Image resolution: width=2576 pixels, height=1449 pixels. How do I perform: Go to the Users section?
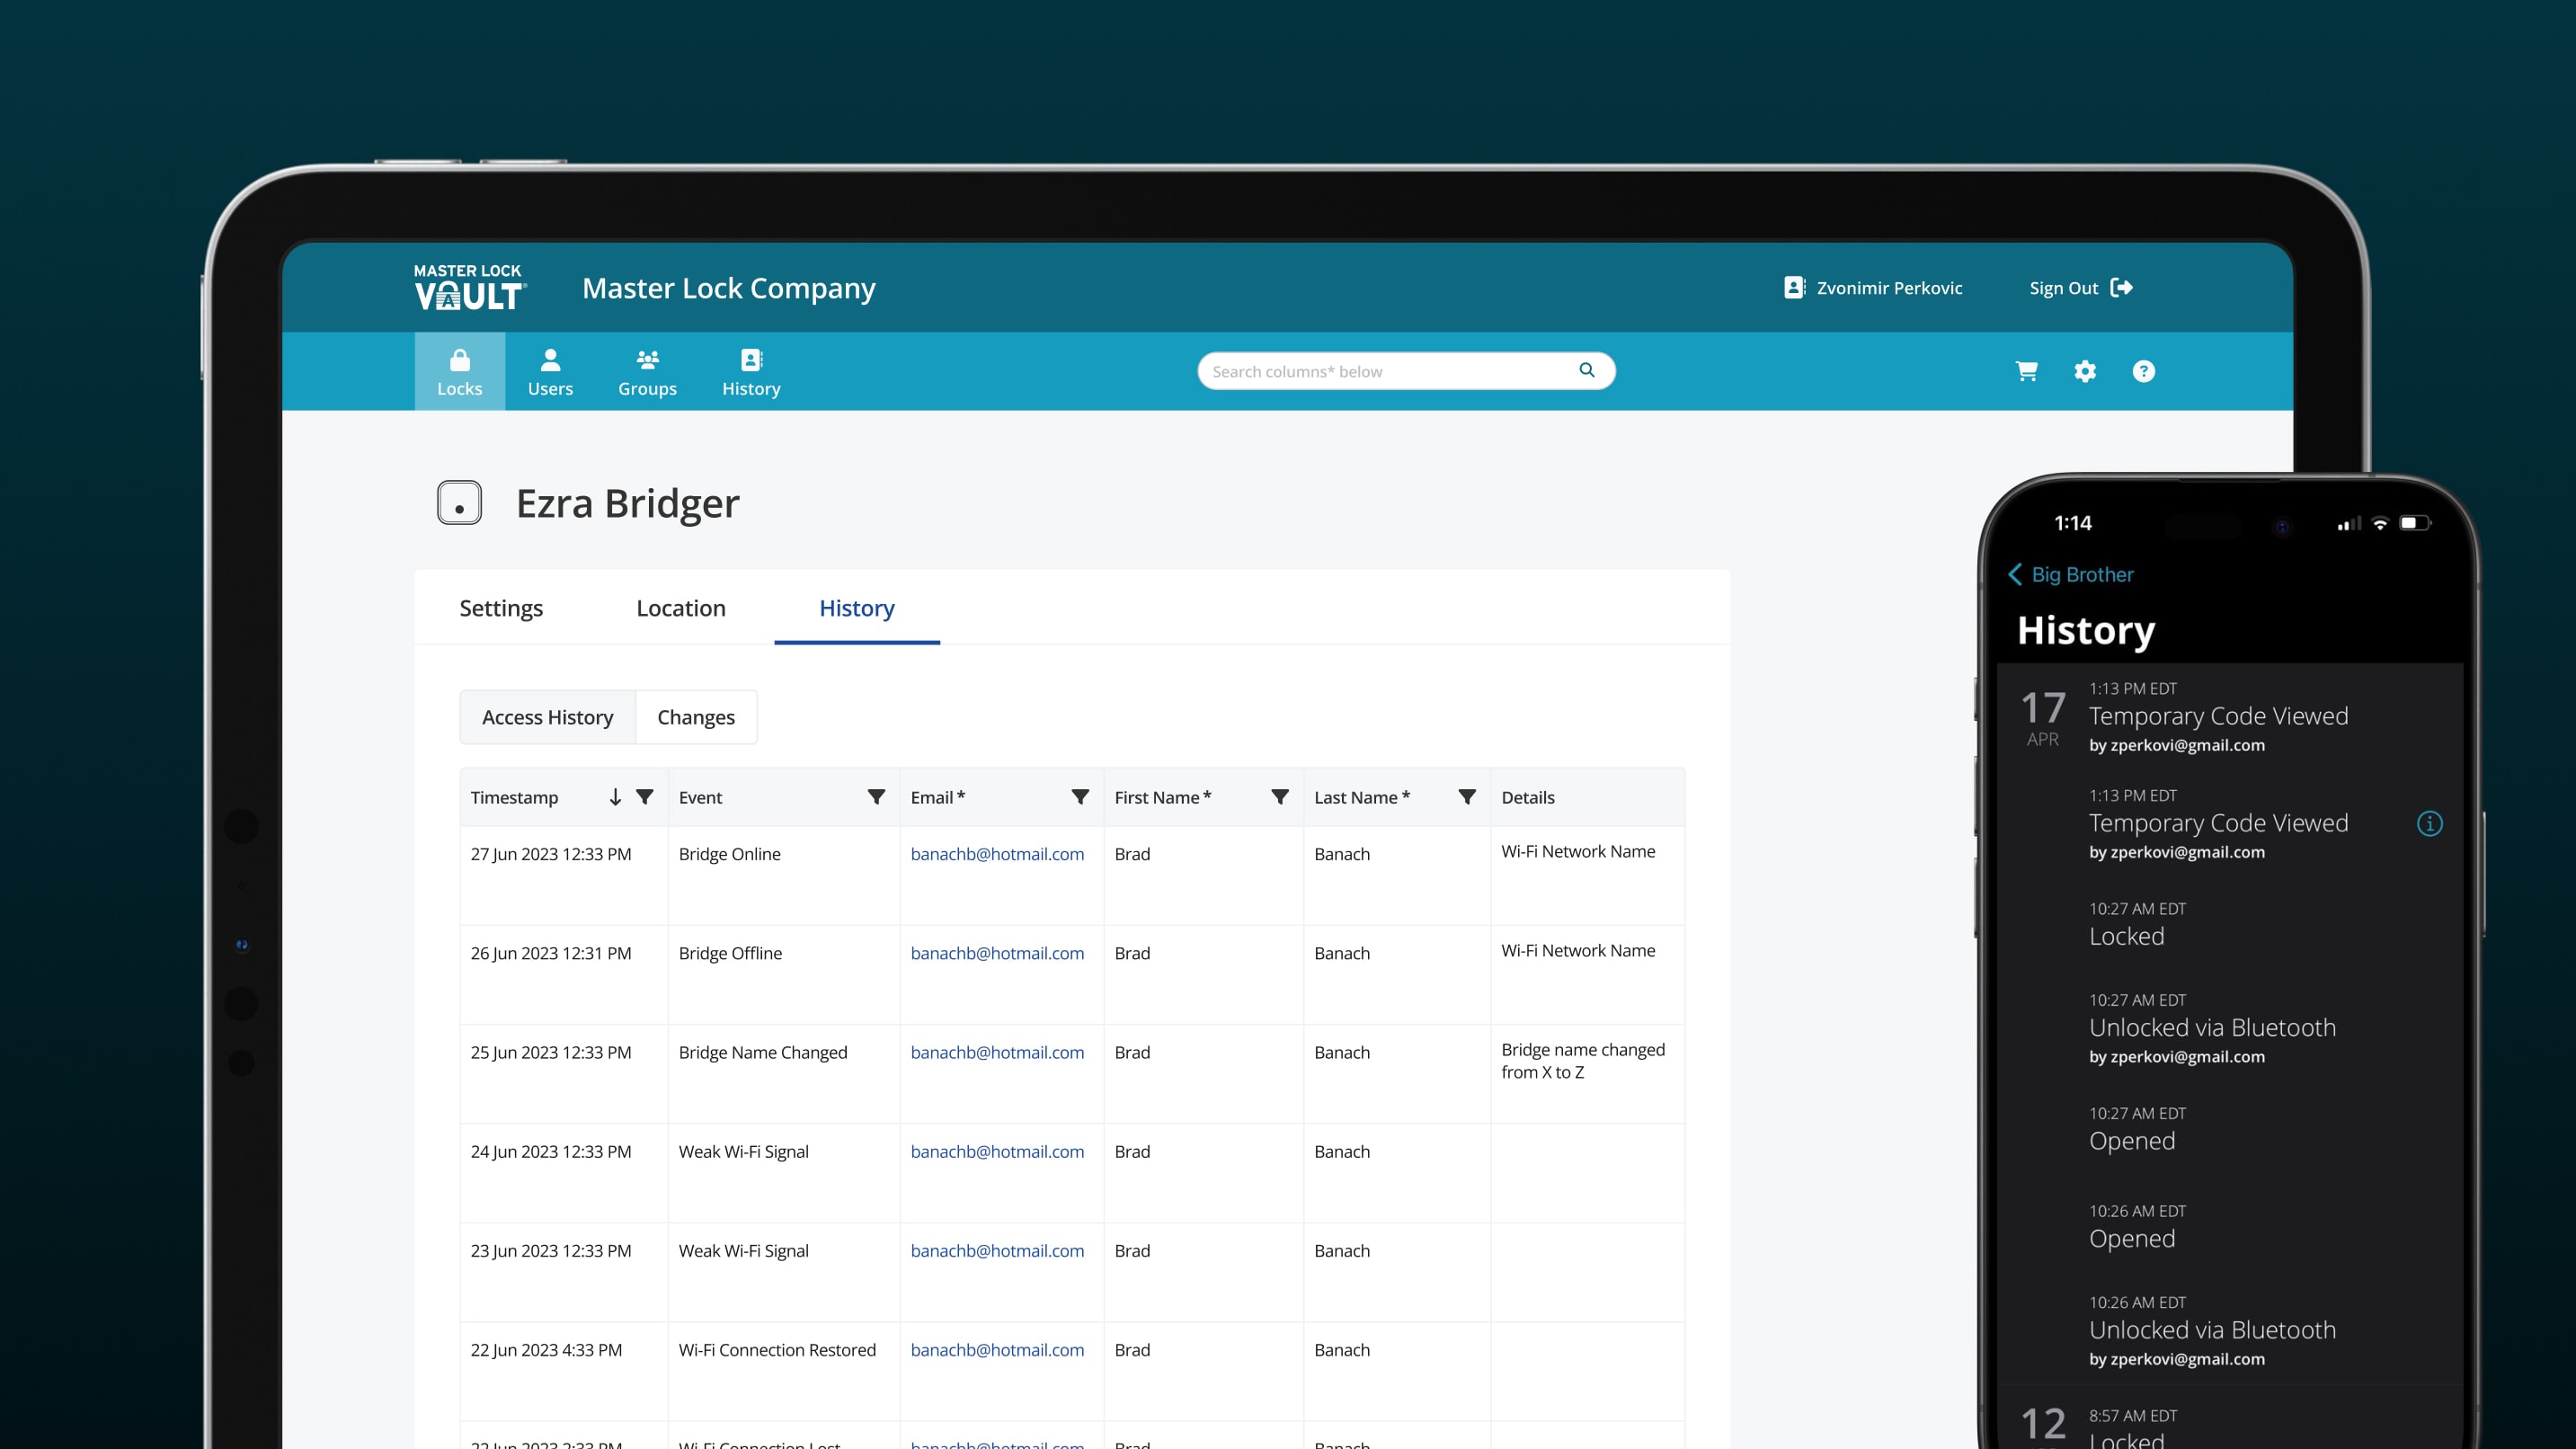pyautogui.click(x=550, y=372)
